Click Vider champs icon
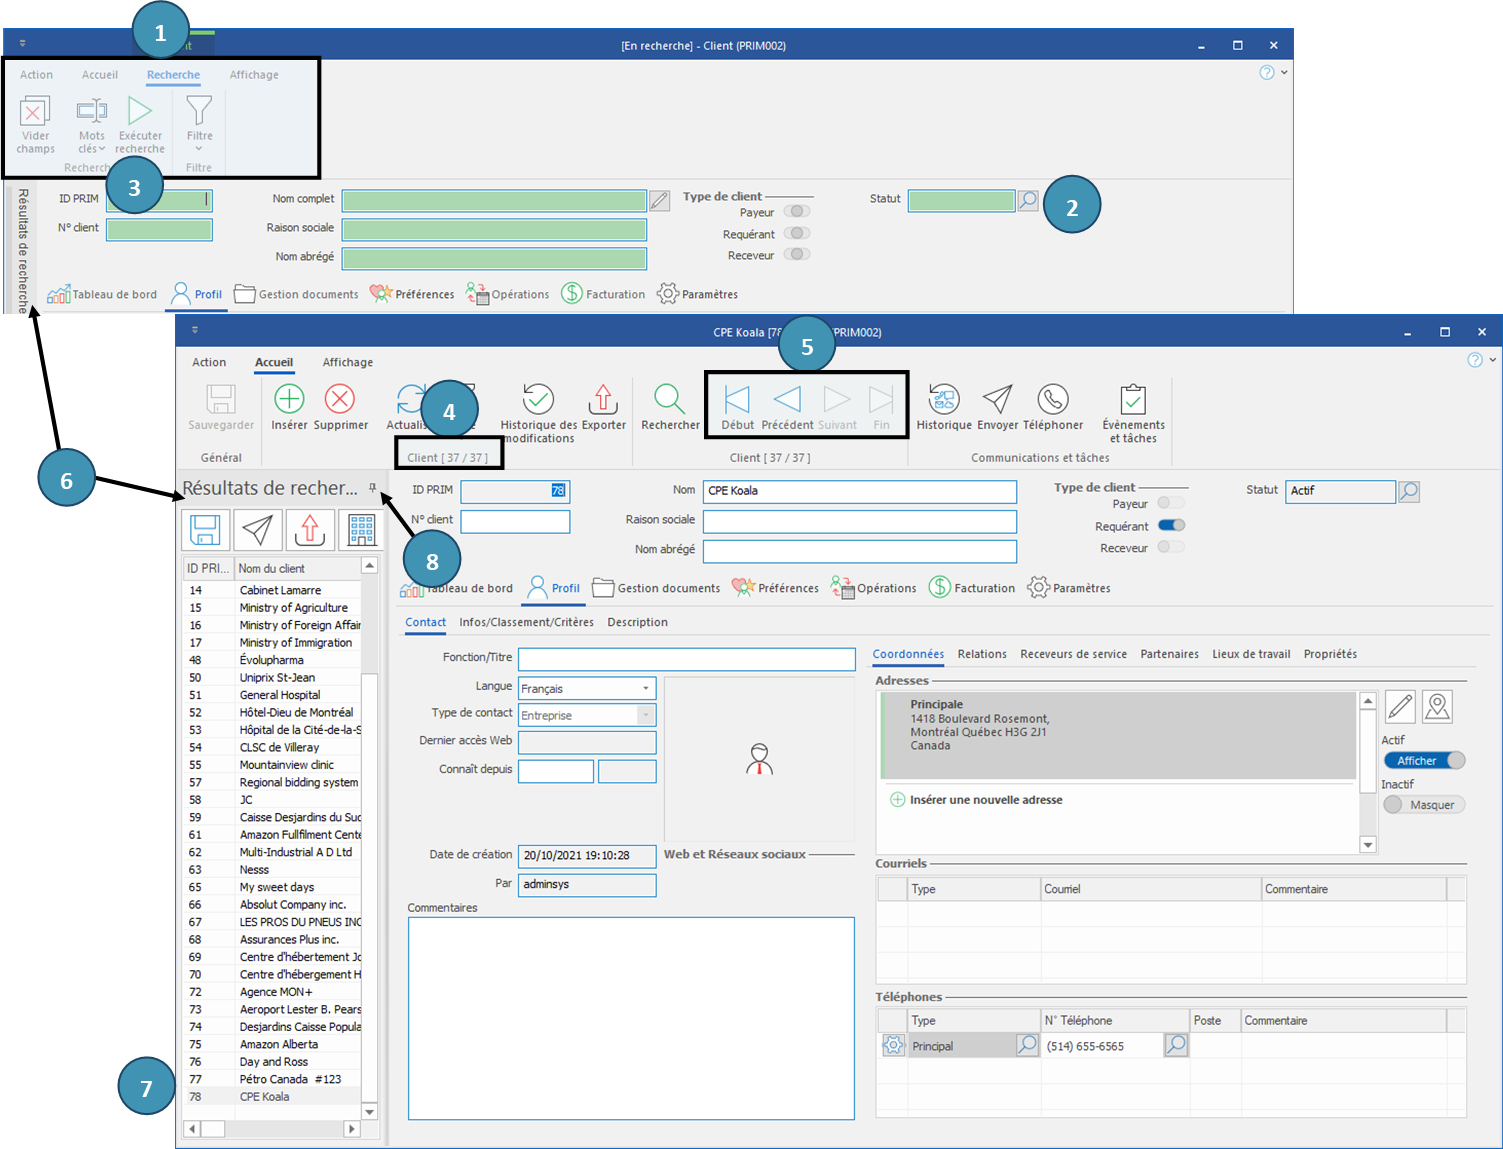The height and width of the screenshot is (1149, 1503). (35, 112)
